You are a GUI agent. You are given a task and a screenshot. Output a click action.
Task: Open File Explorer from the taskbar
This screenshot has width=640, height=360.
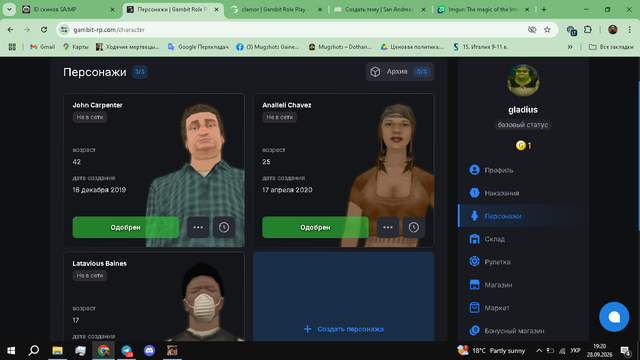coord(57,351)
